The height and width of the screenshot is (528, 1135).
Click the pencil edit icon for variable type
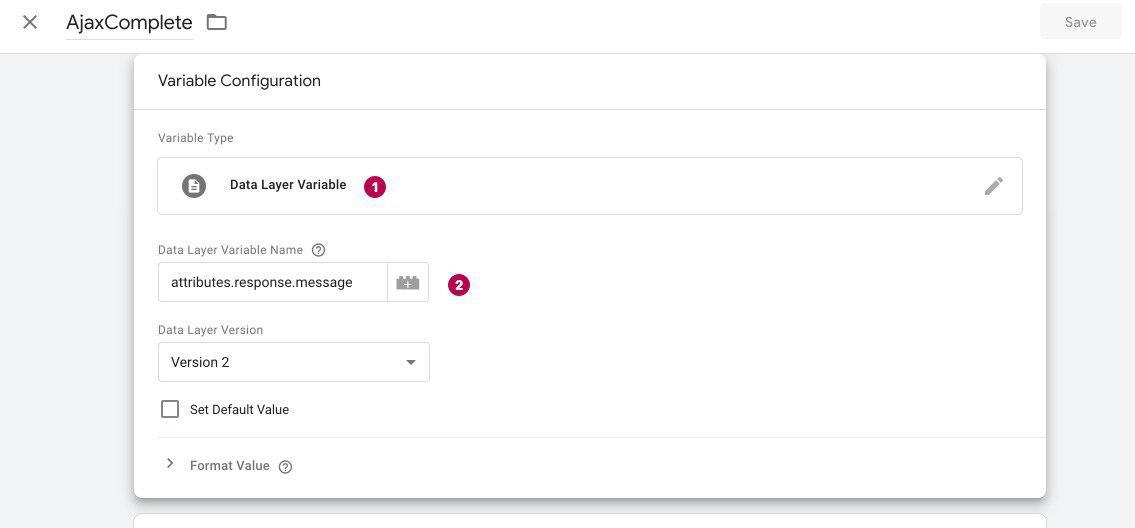pos(993,186)
